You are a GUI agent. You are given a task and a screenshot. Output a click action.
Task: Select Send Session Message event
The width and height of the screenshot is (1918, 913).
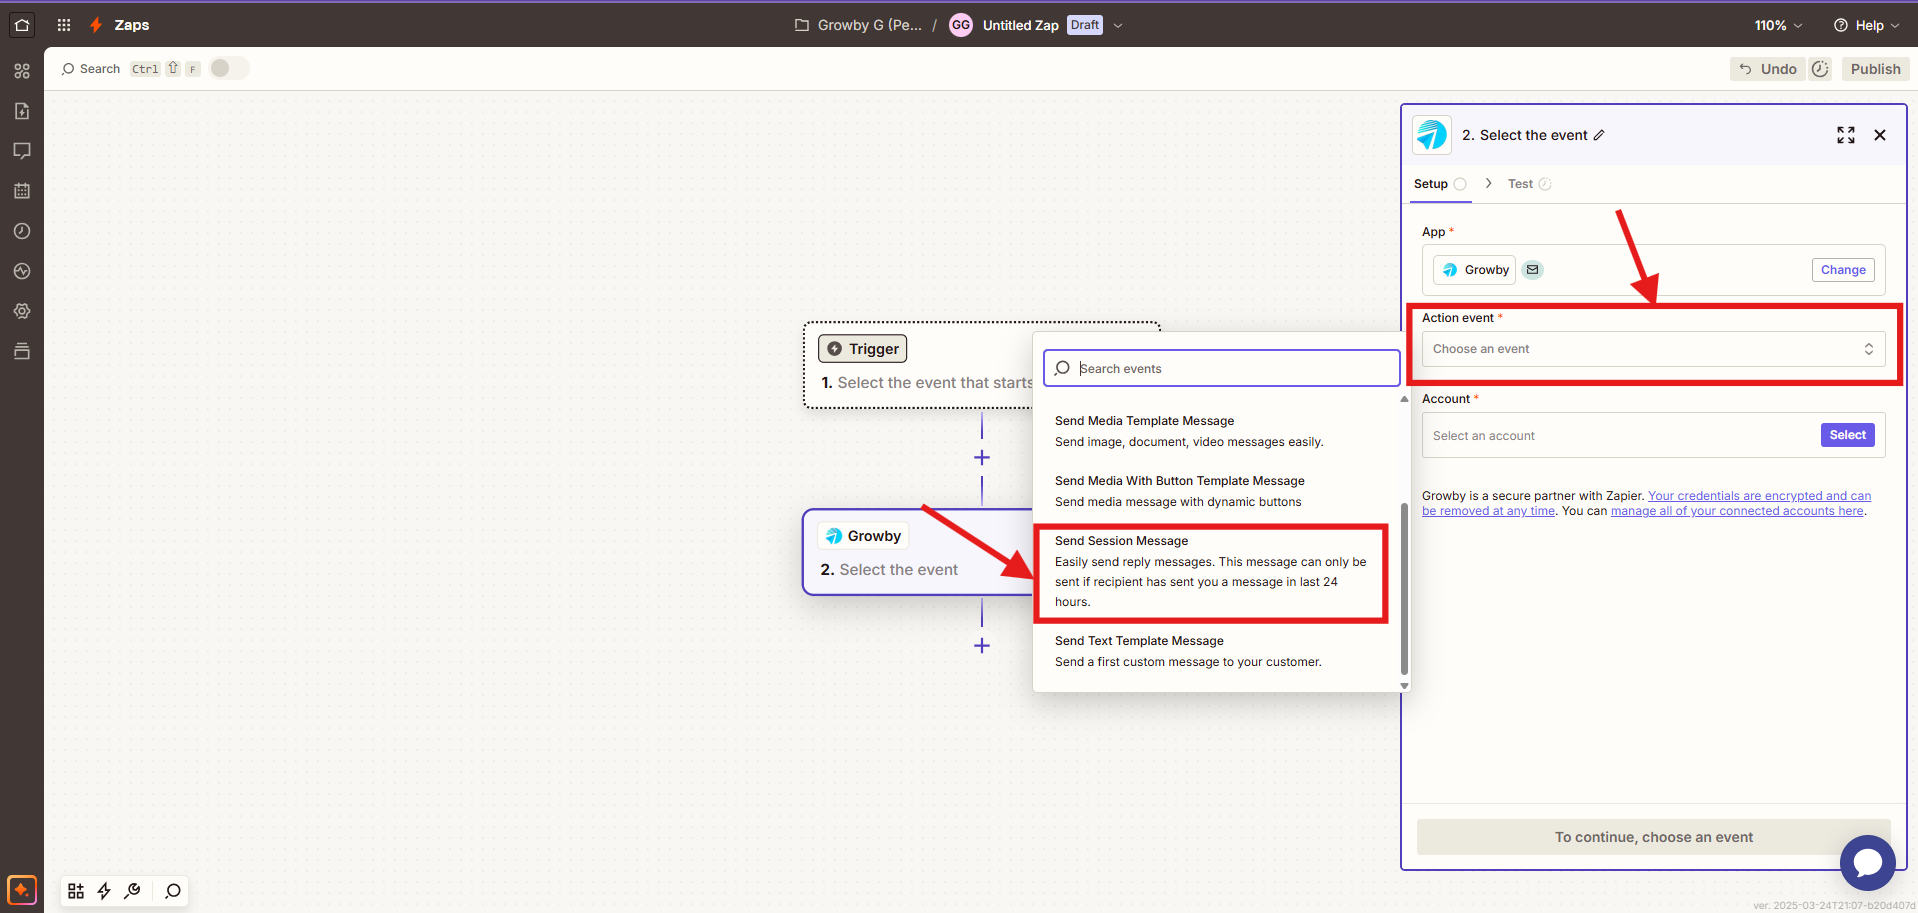(1210, 571)
